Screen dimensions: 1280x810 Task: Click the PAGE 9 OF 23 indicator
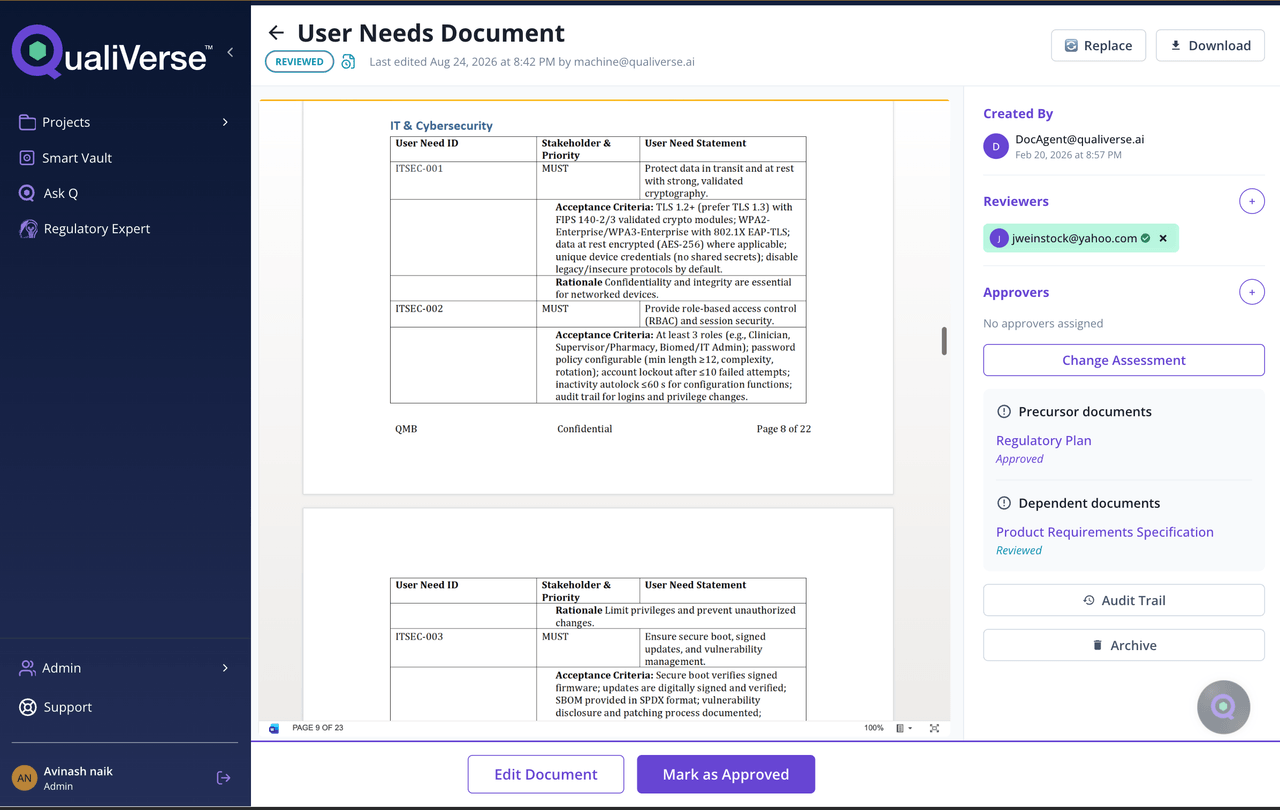tap(317, 728)
